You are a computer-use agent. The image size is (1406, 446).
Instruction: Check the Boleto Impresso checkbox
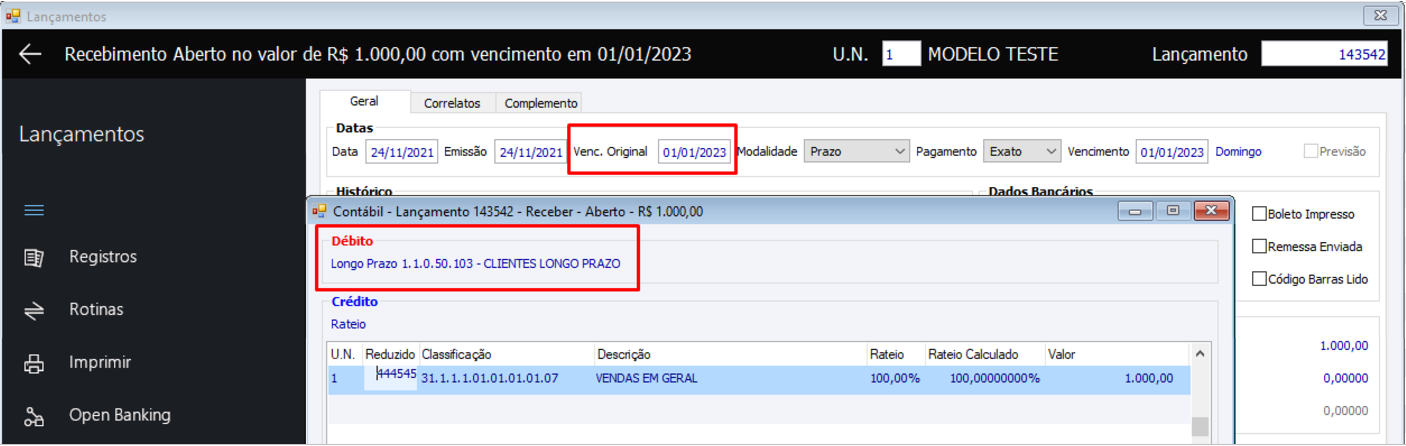(x=1259, y=214)
